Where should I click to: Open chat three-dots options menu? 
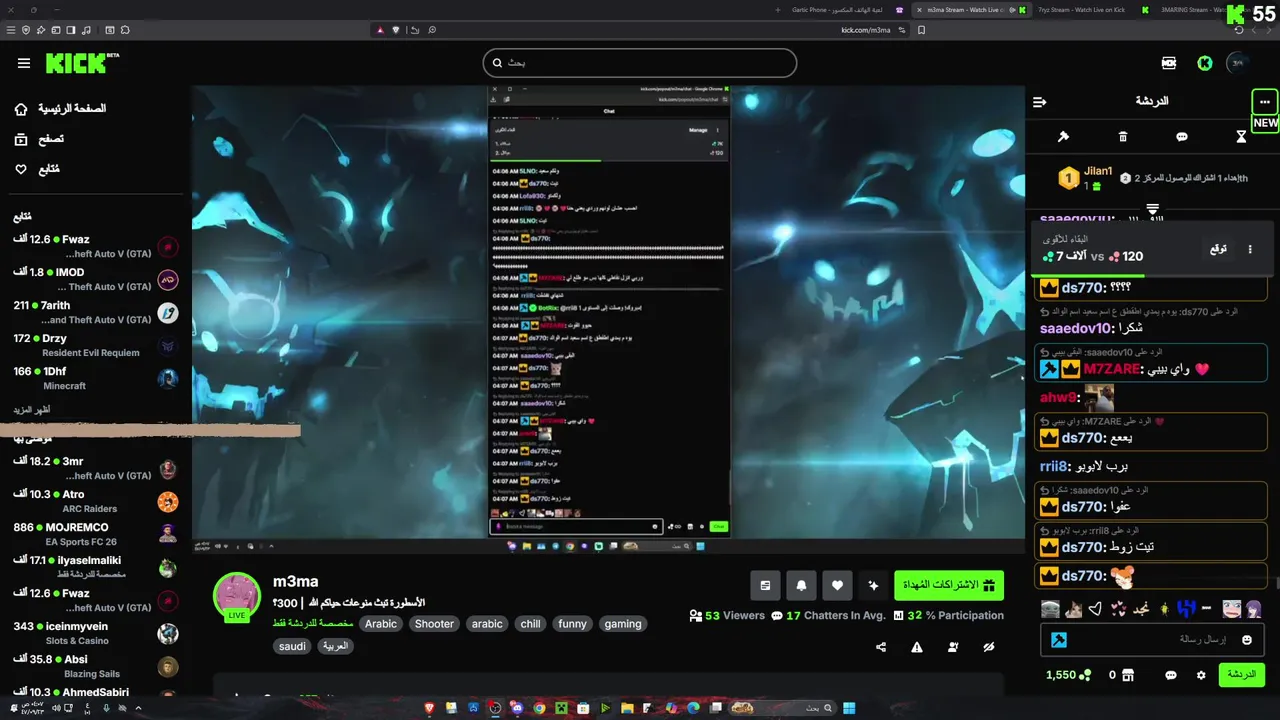[1265, 102]
